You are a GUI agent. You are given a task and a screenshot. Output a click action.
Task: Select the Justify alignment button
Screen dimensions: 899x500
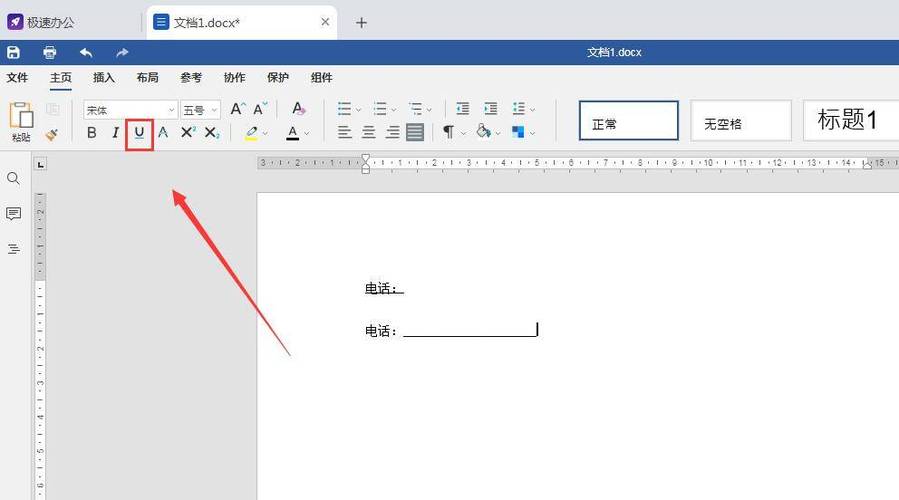point(415,132)
